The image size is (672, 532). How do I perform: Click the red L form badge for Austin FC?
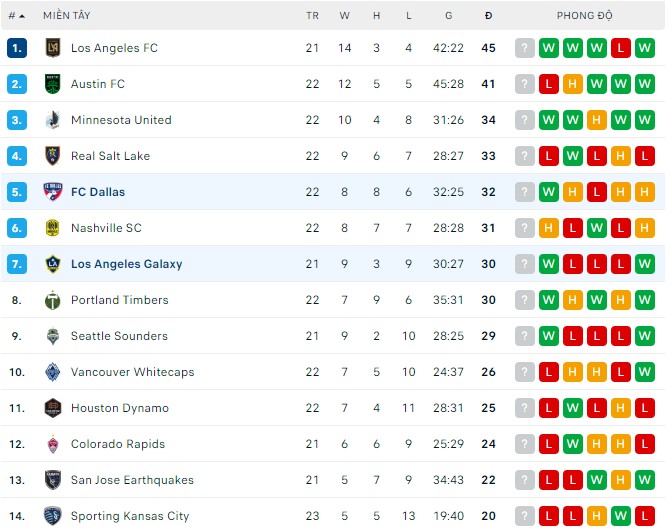pos(549,84)
